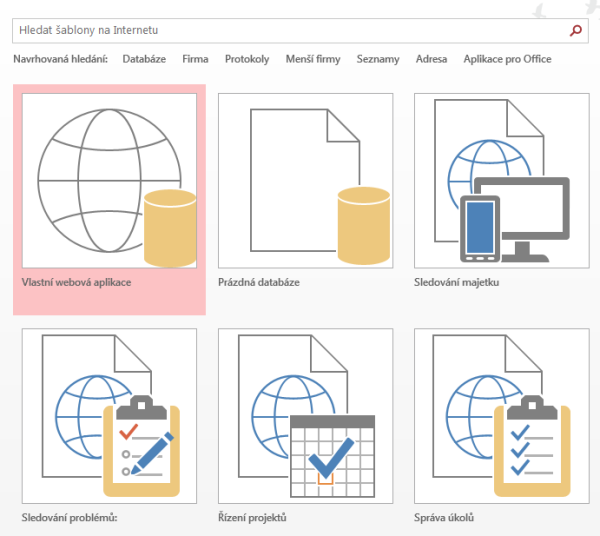
Task: Choose the Sledování majetku template thumbnail
Action: tap(502, 181)
